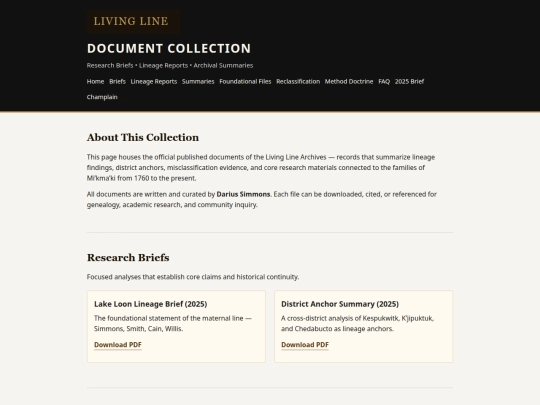Go to the Champlain page
This screenshot has height=405, width=540.
pos(102,97)
